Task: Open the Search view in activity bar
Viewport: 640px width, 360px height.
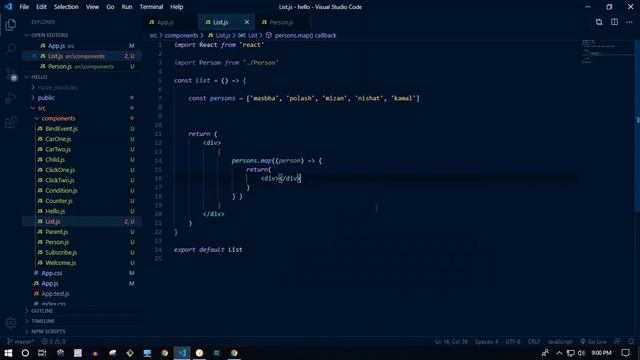Action: (11, 49)
